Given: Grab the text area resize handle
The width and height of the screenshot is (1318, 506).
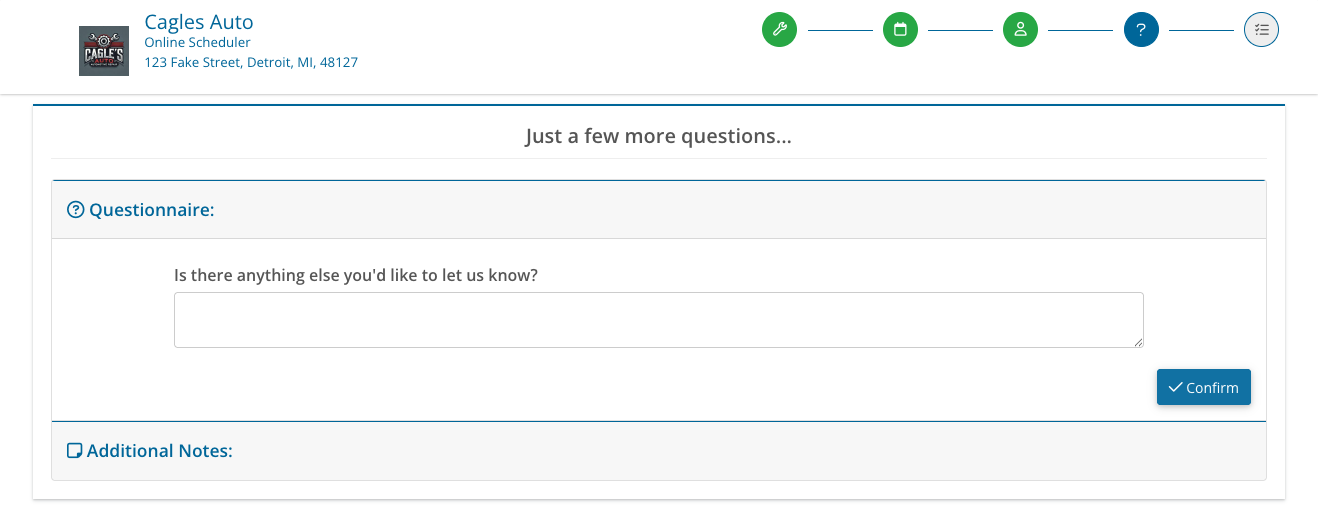Looking at the screenshot, I should tap(1138, 342).
